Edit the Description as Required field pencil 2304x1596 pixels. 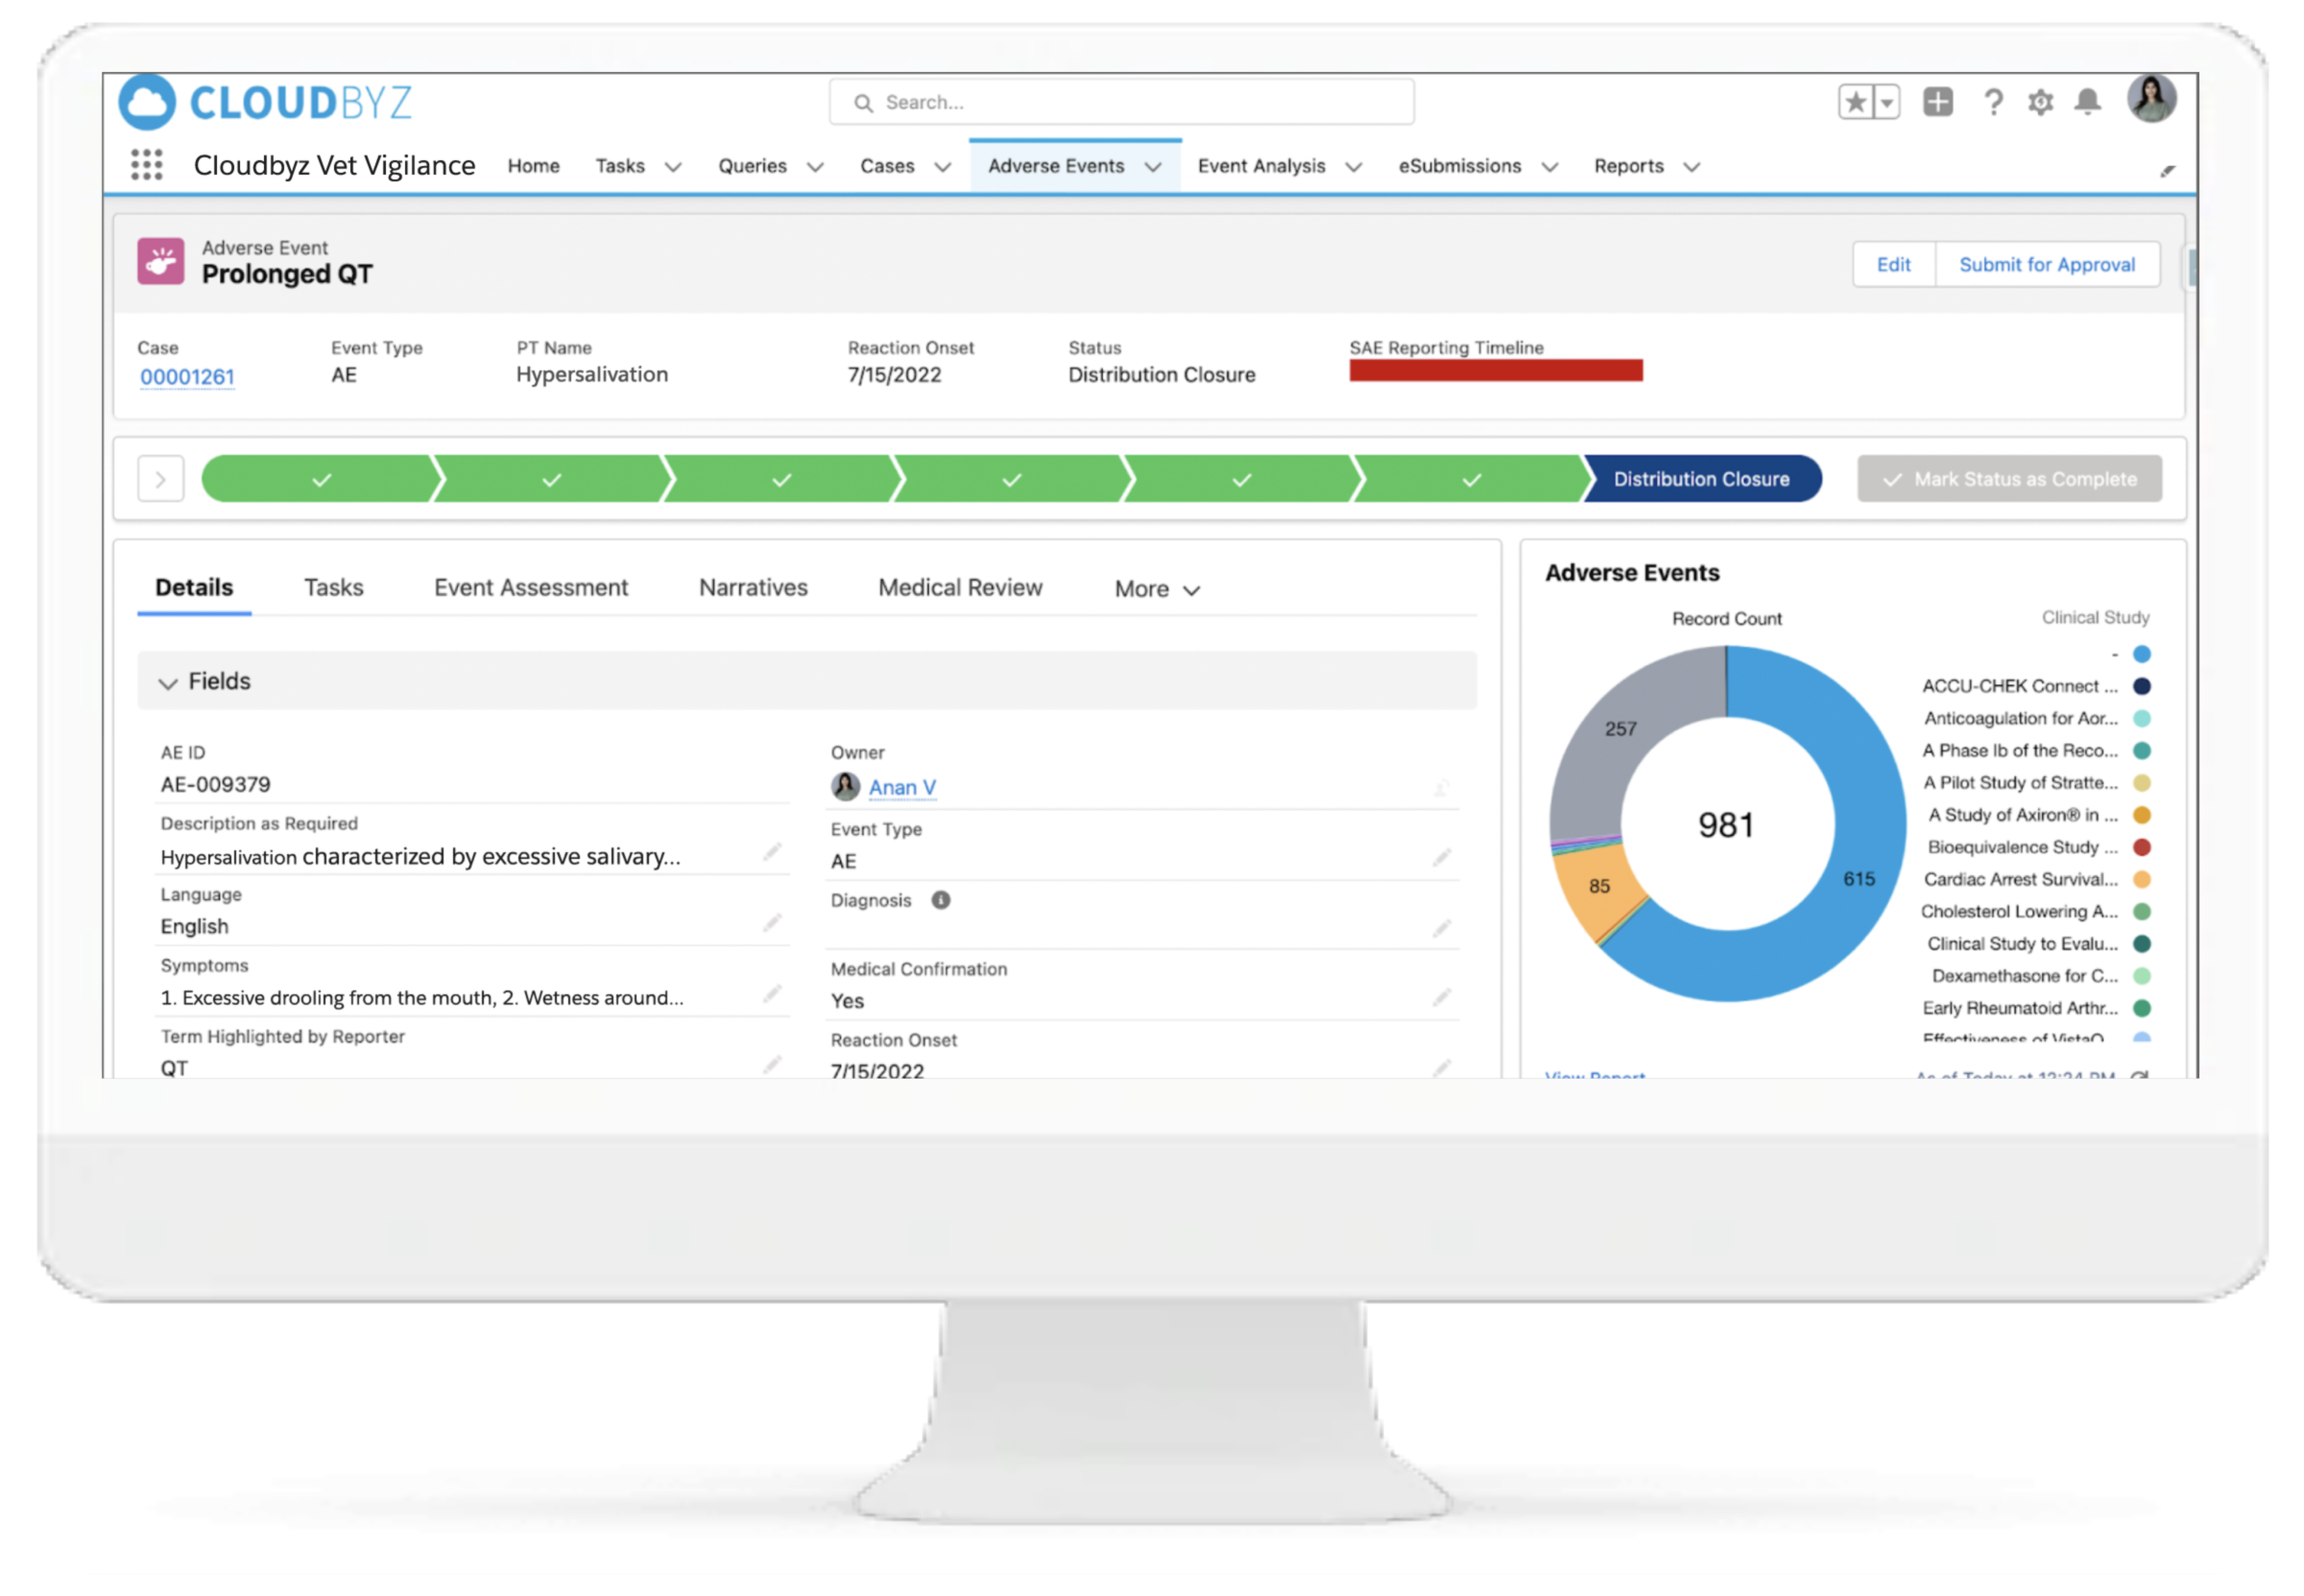(x=772, y=853)
